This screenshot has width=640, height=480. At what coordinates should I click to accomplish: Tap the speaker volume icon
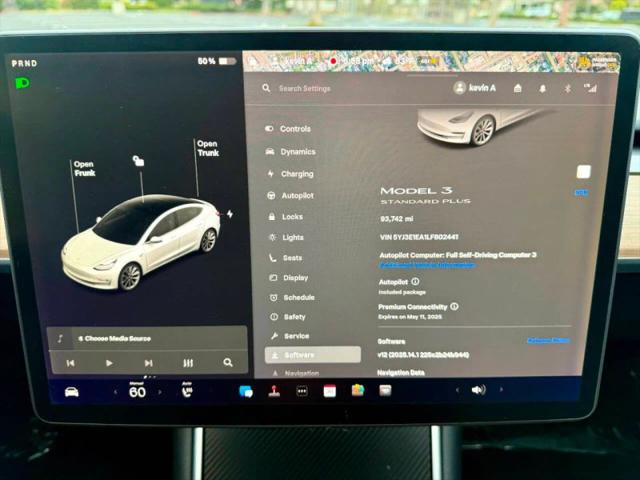(x=478, y=390)
